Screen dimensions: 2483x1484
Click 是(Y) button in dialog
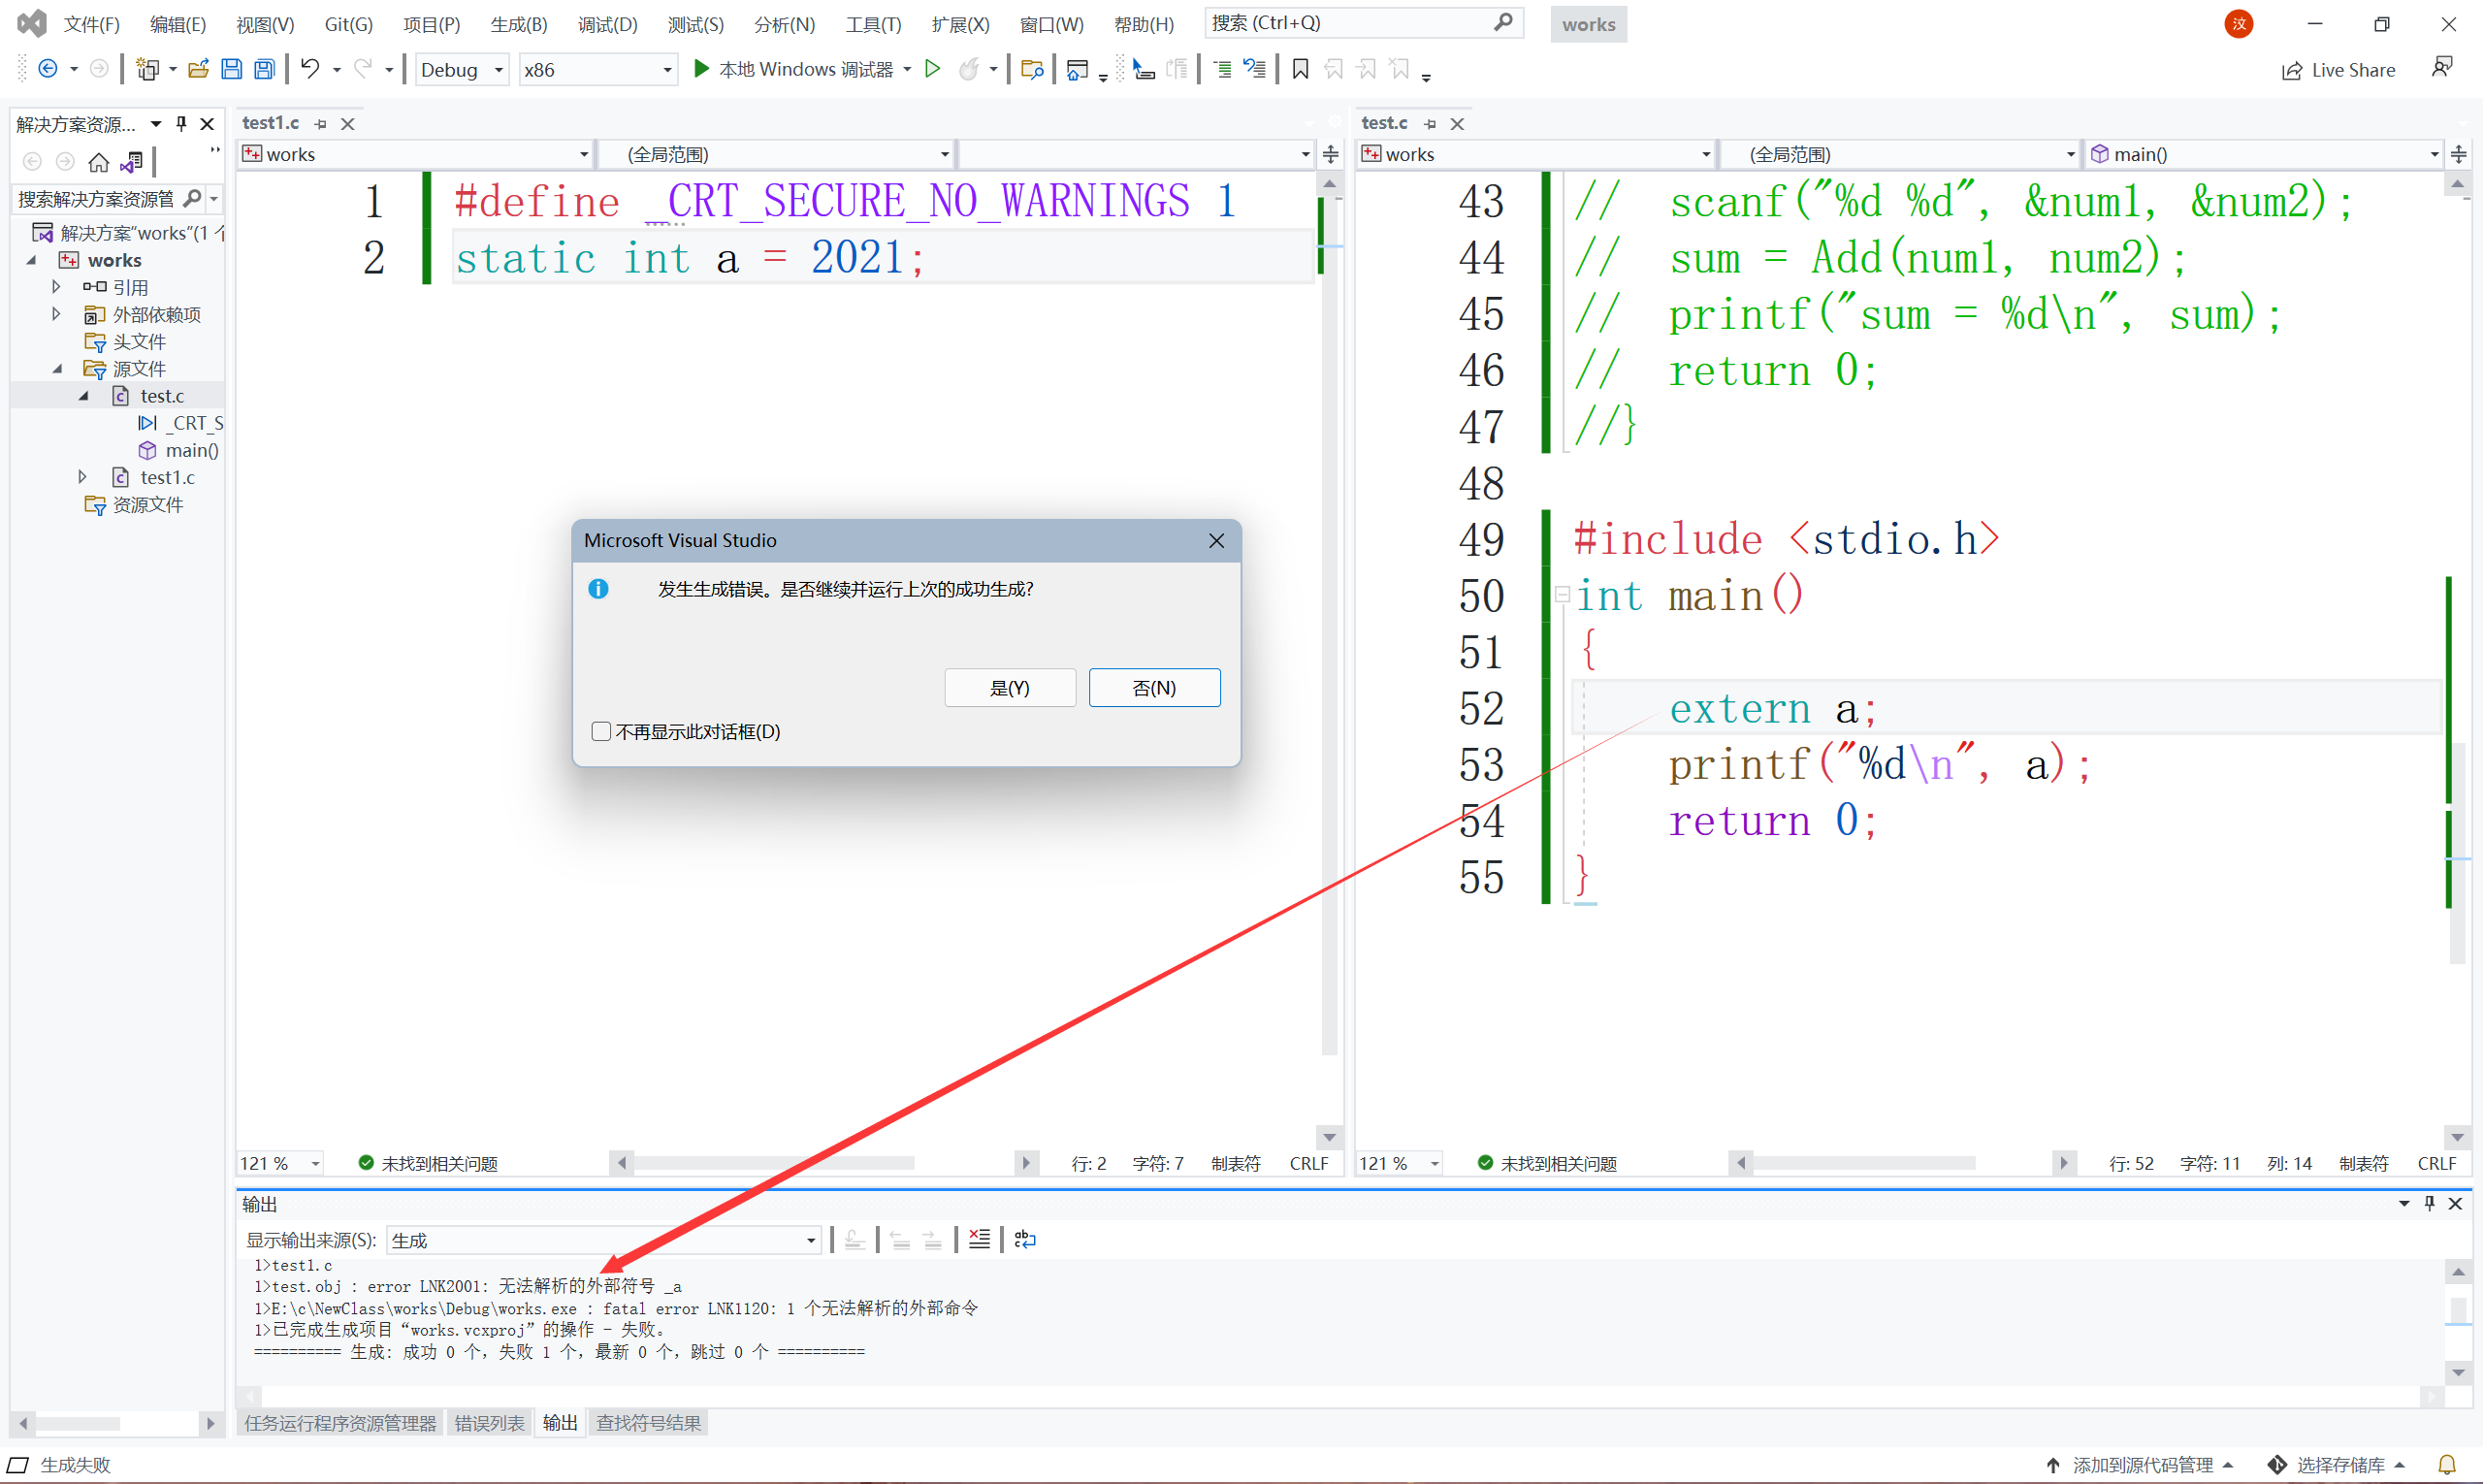coord(1009,688)
